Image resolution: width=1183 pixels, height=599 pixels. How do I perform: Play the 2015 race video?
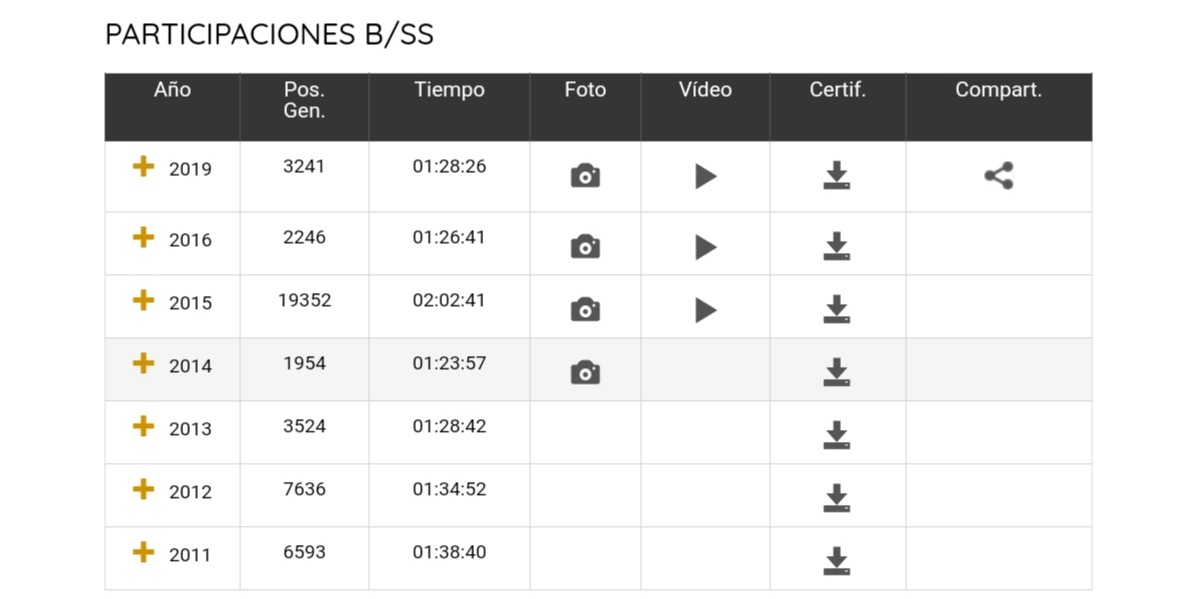[x=705, y=309]
